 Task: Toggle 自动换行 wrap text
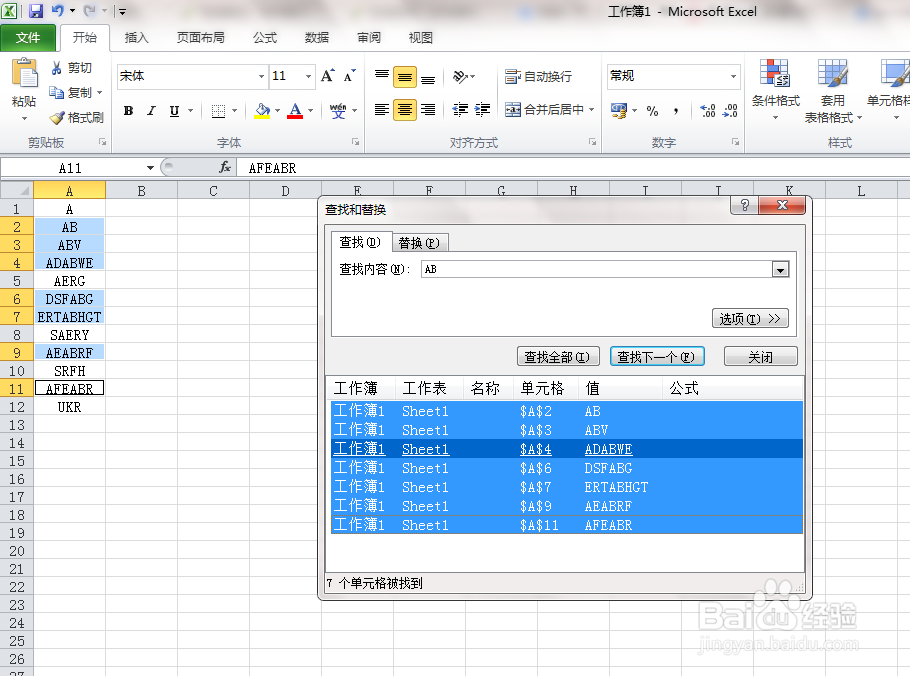pyautogui.click(x=538, y=76)
